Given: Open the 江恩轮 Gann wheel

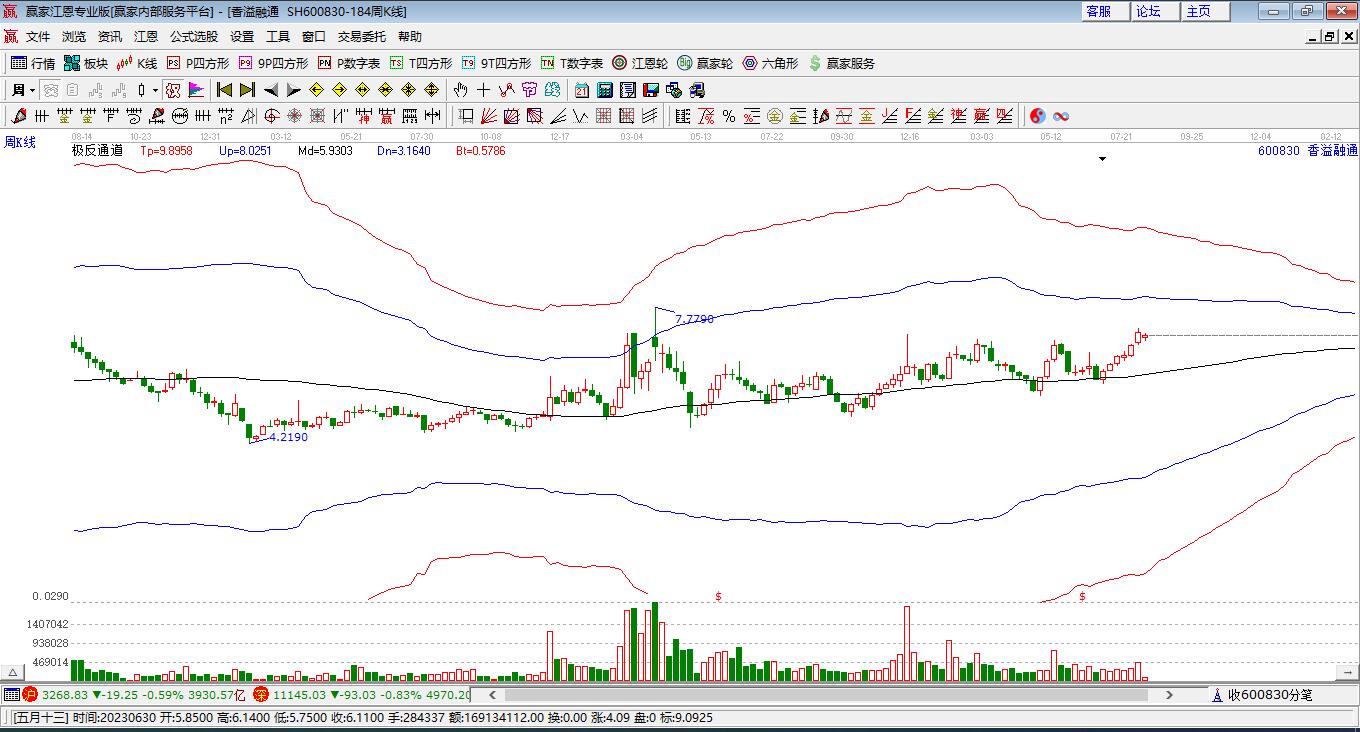Looking at the screenshot, I should [640, 63].
